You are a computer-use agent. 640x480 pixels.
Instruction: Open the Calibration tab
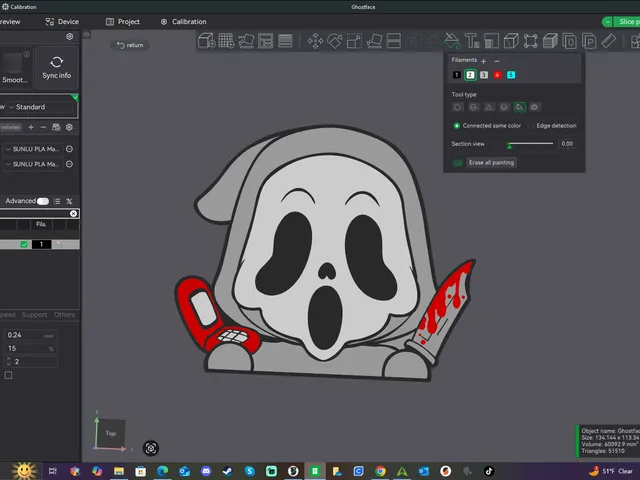pos(183,22)
